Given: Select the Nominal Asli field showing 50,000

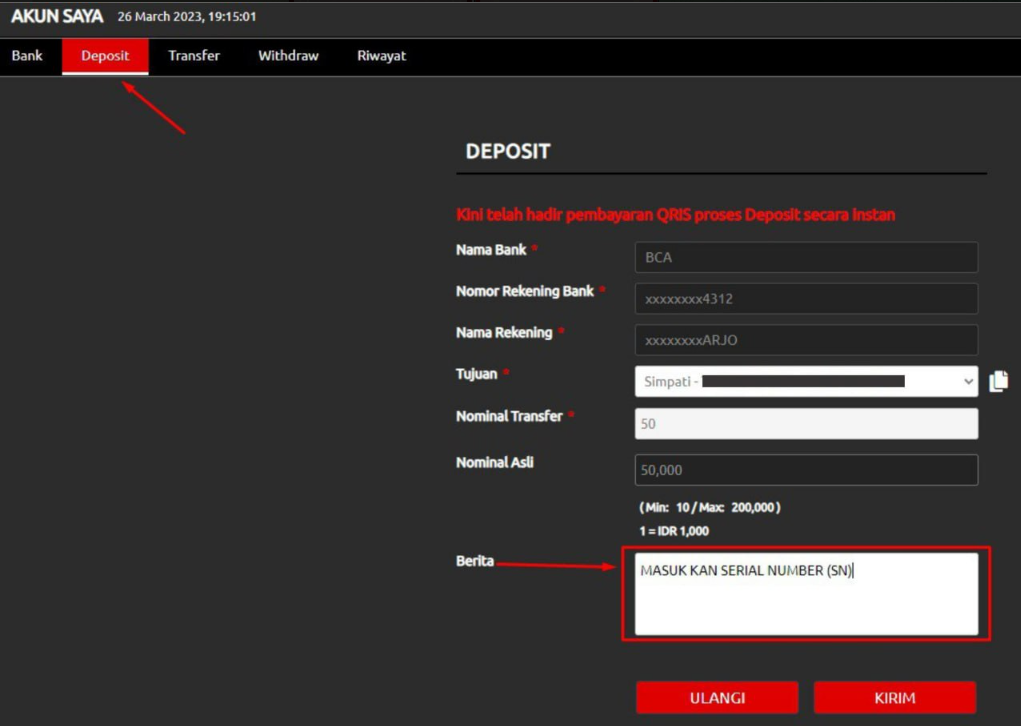Looking at the screenshot, I should 806,470.
